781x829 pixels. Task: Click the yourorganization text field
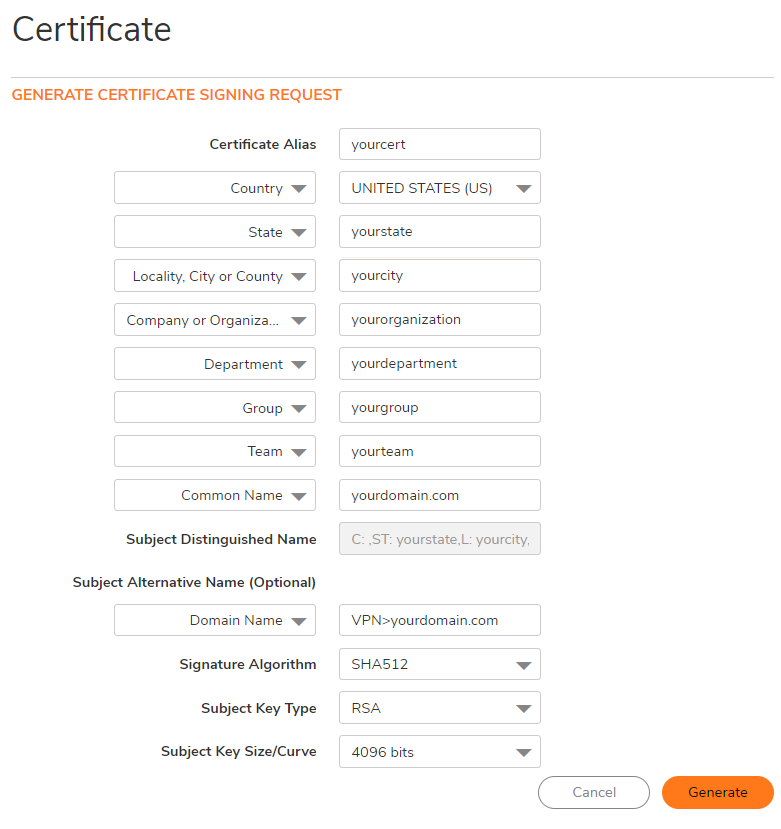tap(439, 320)
